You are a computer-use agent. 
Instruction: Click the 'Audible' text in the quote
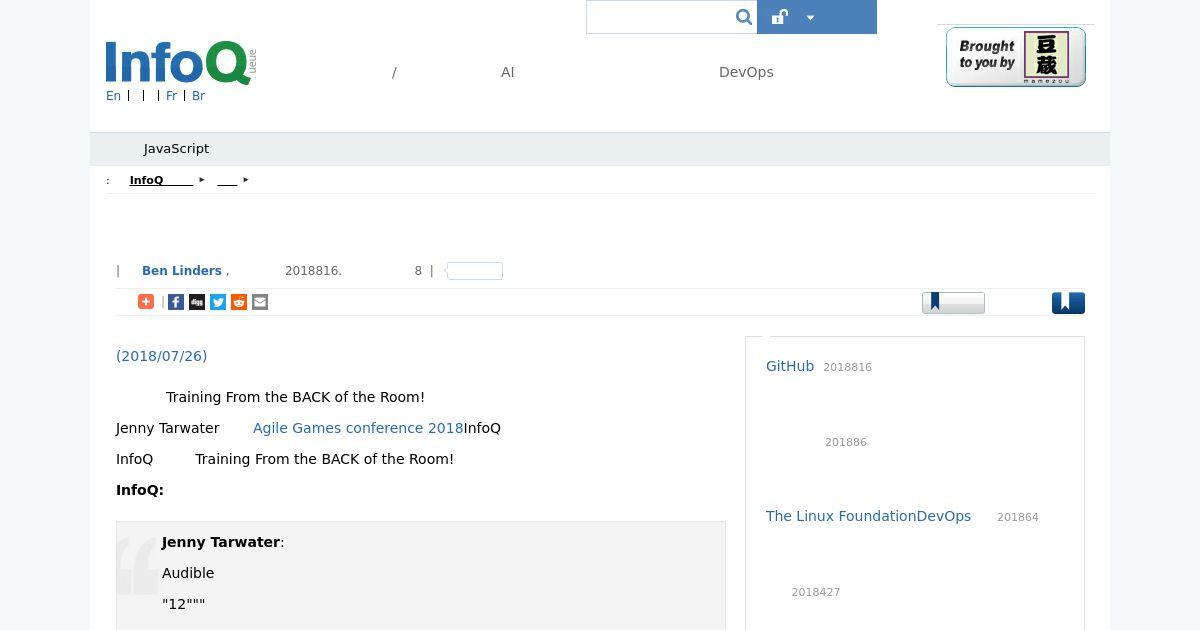(x=188, y=573)
